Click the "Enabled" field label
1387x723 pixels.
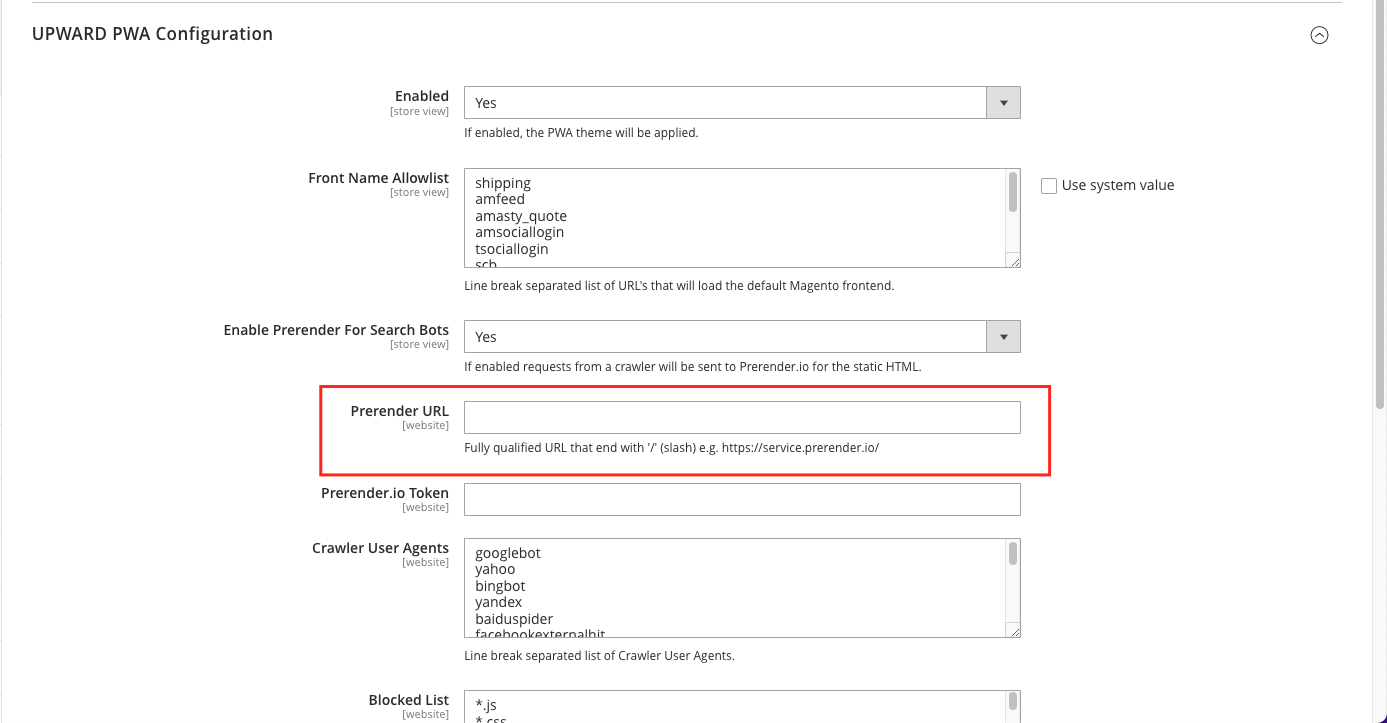[422, 96]
